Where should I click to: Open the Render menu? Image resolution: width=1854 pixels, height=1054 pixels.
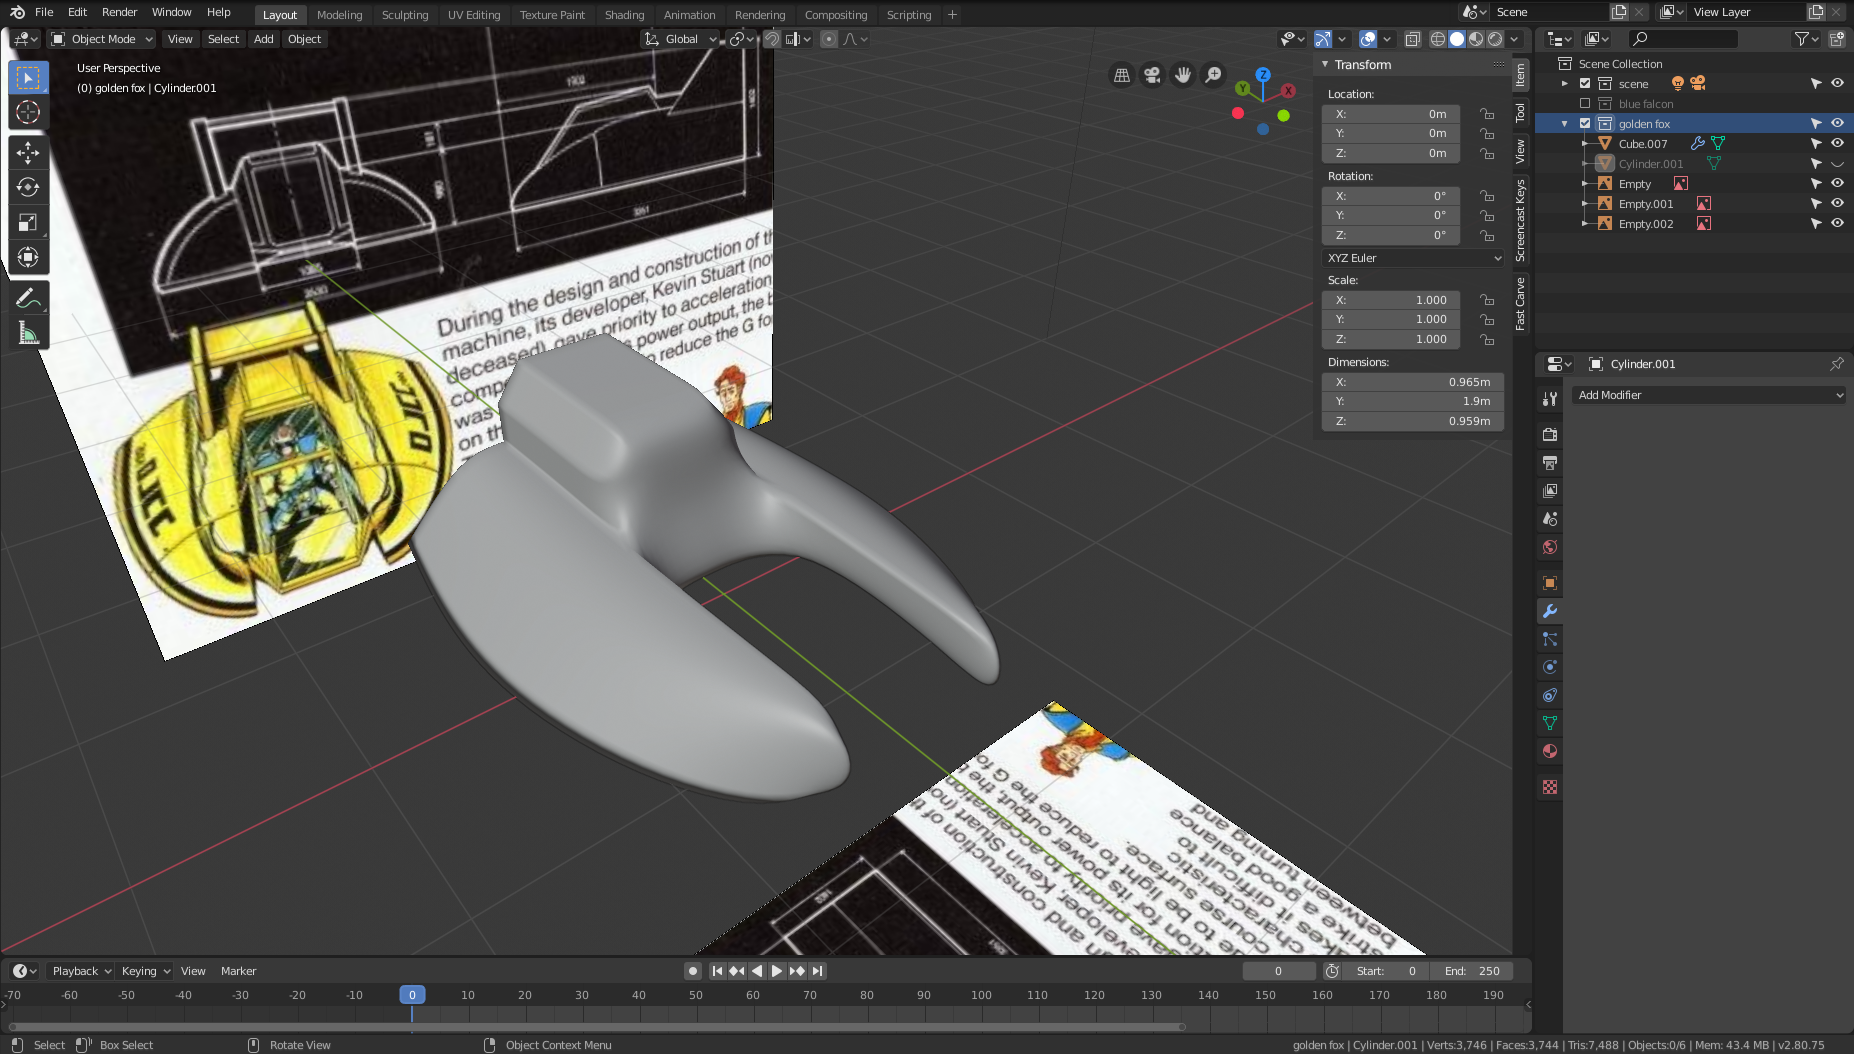tap(120, 12)
